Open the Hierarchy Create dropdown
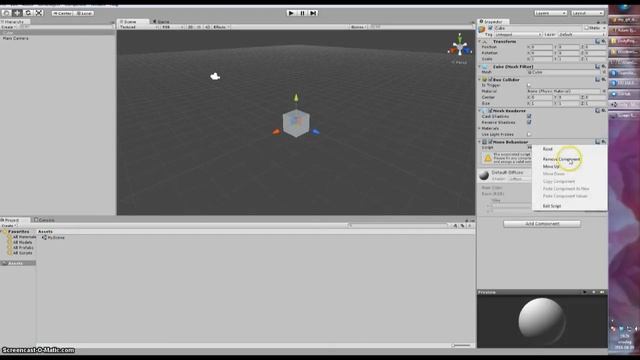Image resolution: width=640 pixels, height=360 pixels. click(x=8, y=27)
